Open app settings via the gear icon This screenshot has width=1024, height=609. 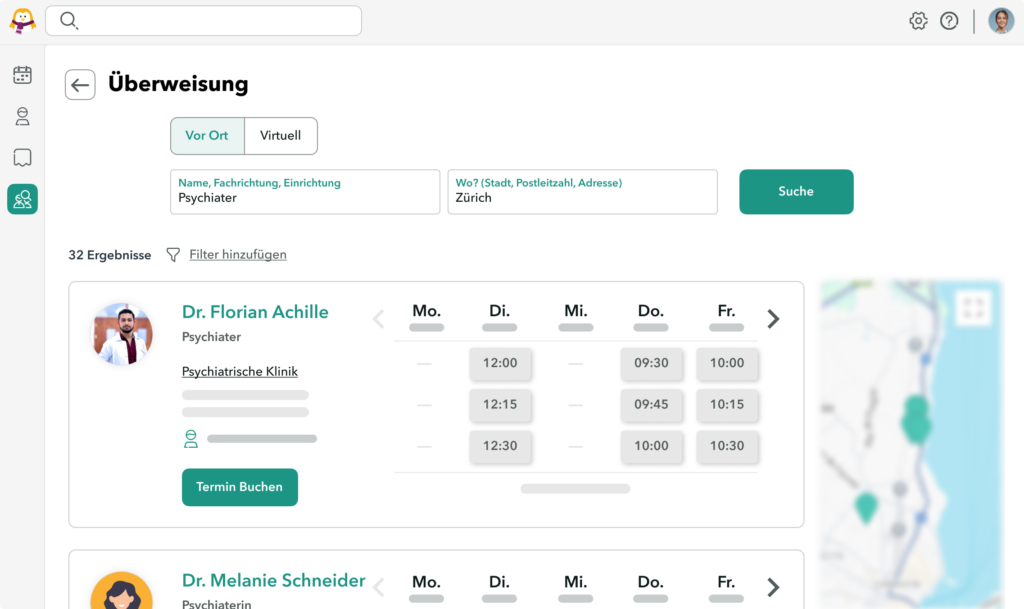pos(918,20)
